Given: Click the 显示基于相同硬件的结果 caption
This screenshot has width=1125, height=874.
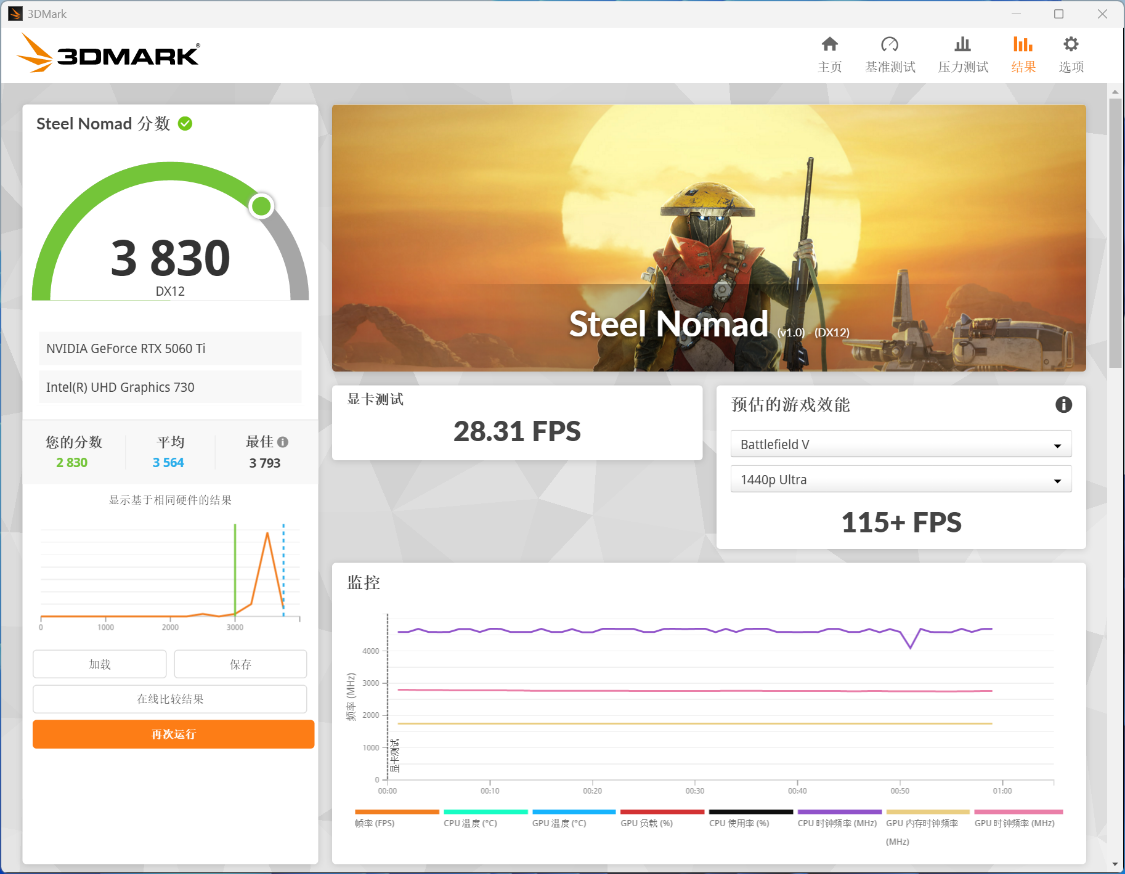Looking at the screenshot, I should click(x=170, y=500).
